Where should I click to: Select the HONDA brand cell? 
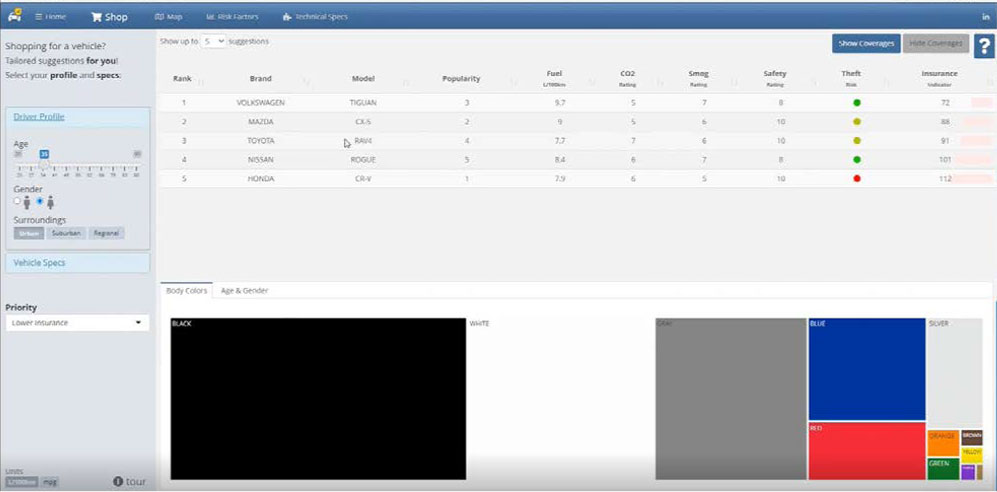(261, 179)
